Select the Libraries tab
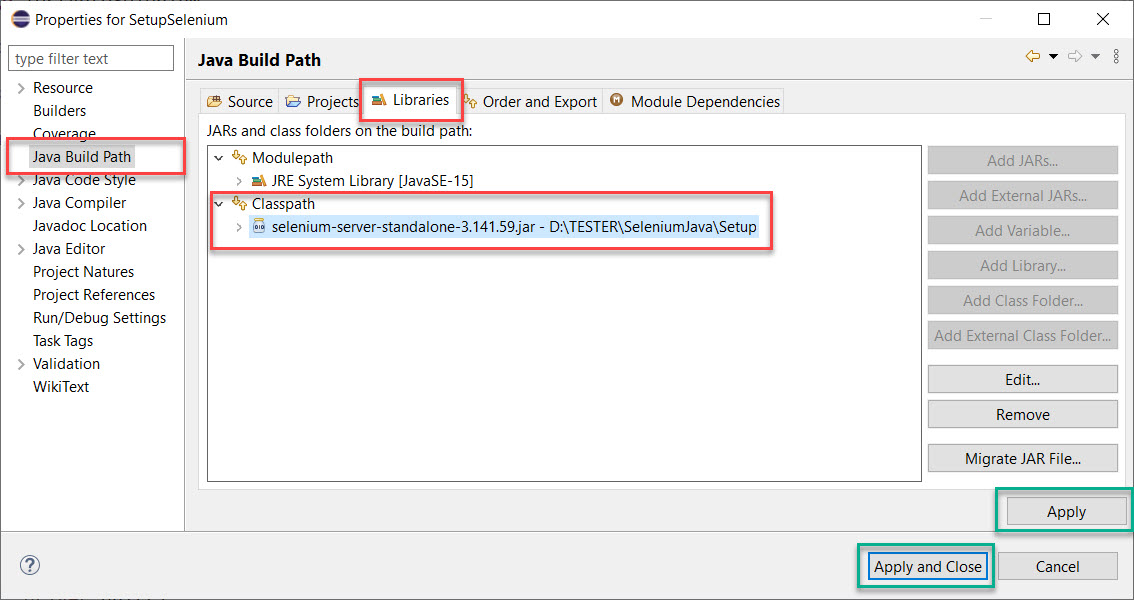Viewport: 1134px width, 600px height. pyautogui.click(x=410, y=100)
